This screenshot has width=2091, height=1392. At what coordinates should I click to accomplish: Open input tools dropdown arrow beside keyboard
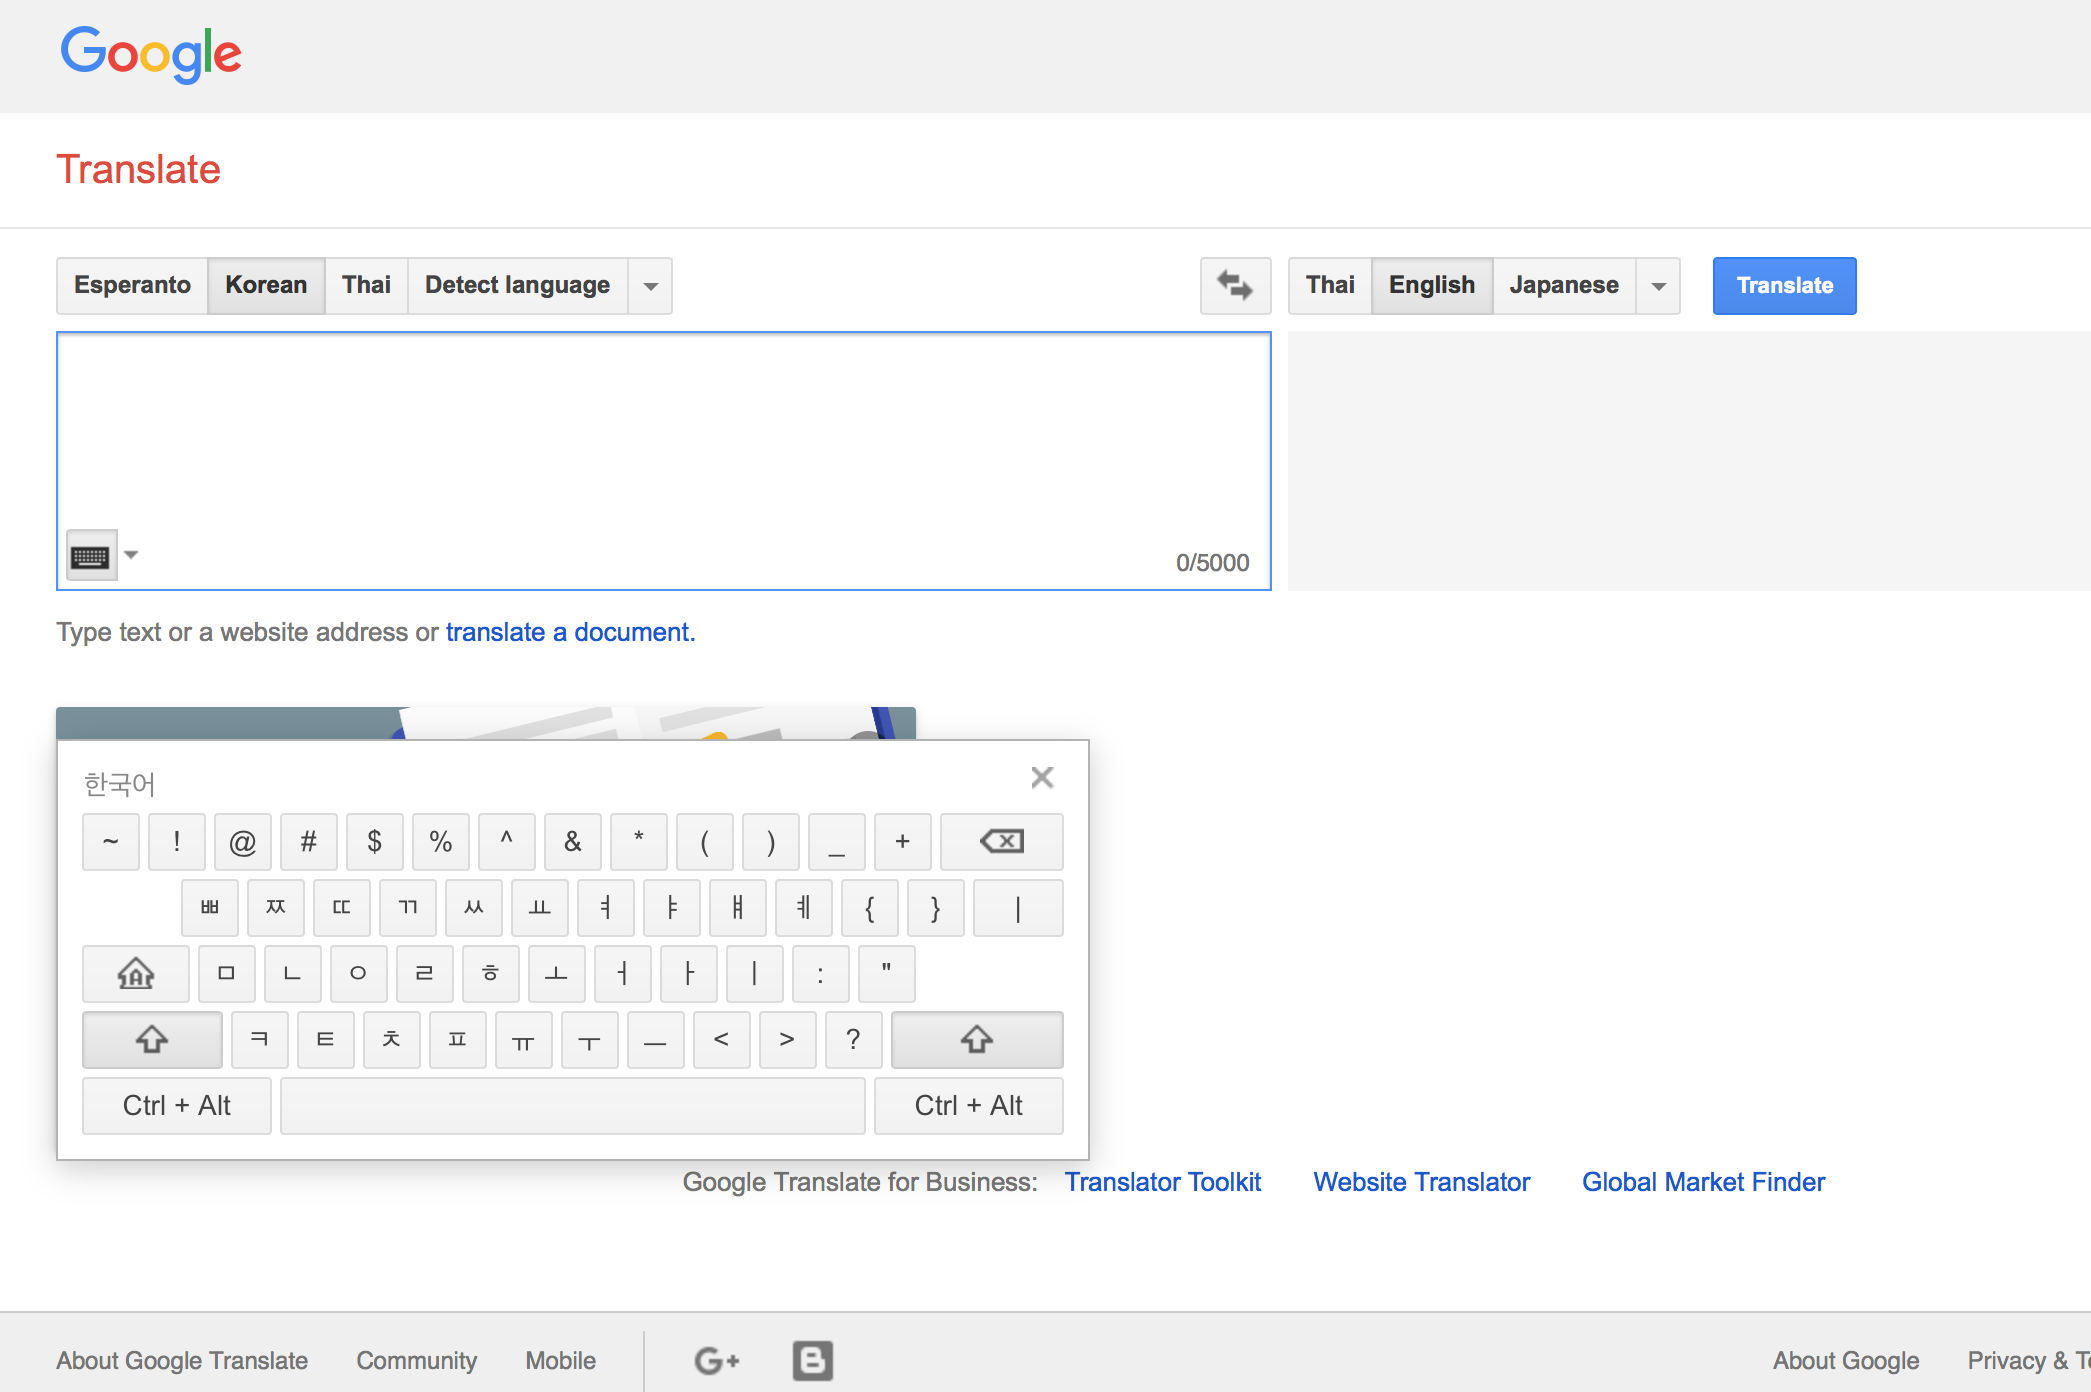pyautogui.click(x=131, y=555)
